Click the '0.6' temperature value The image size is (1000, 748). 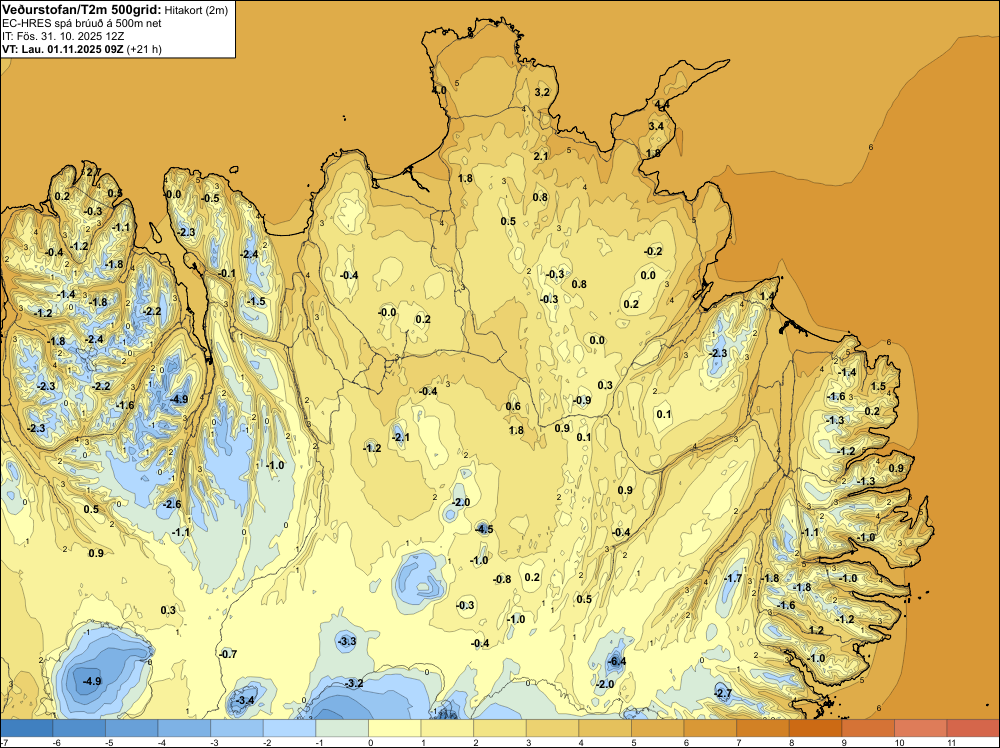pos(513,407)
